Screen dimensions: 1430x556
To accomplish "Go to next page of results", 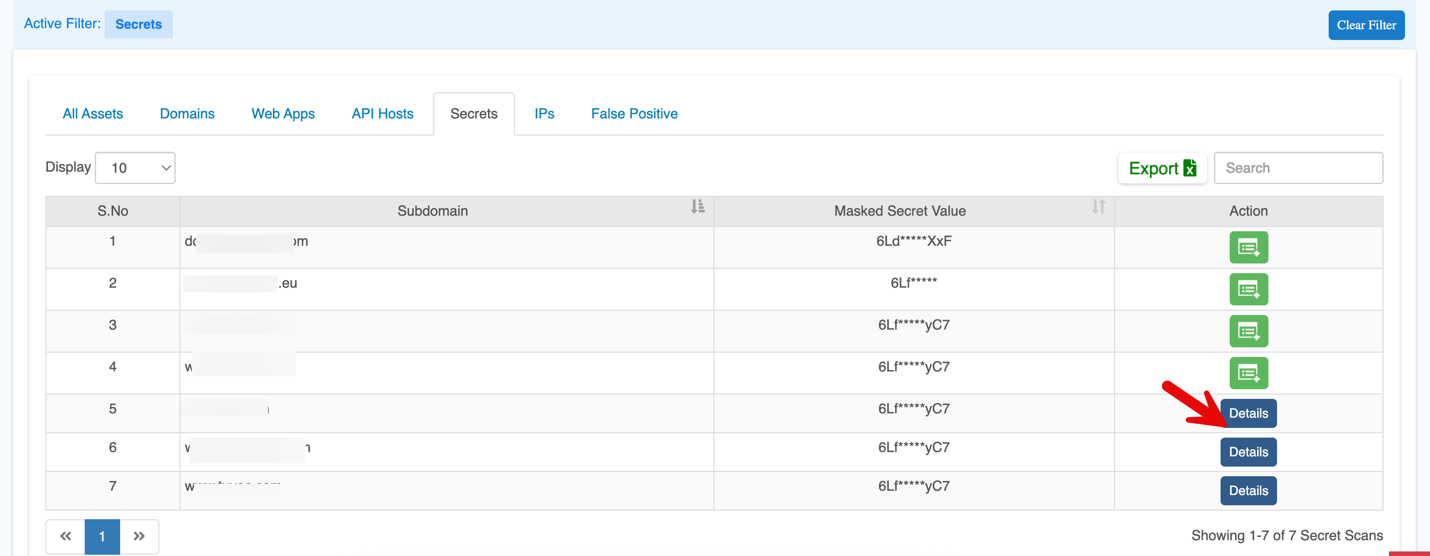I will (139, 537).
